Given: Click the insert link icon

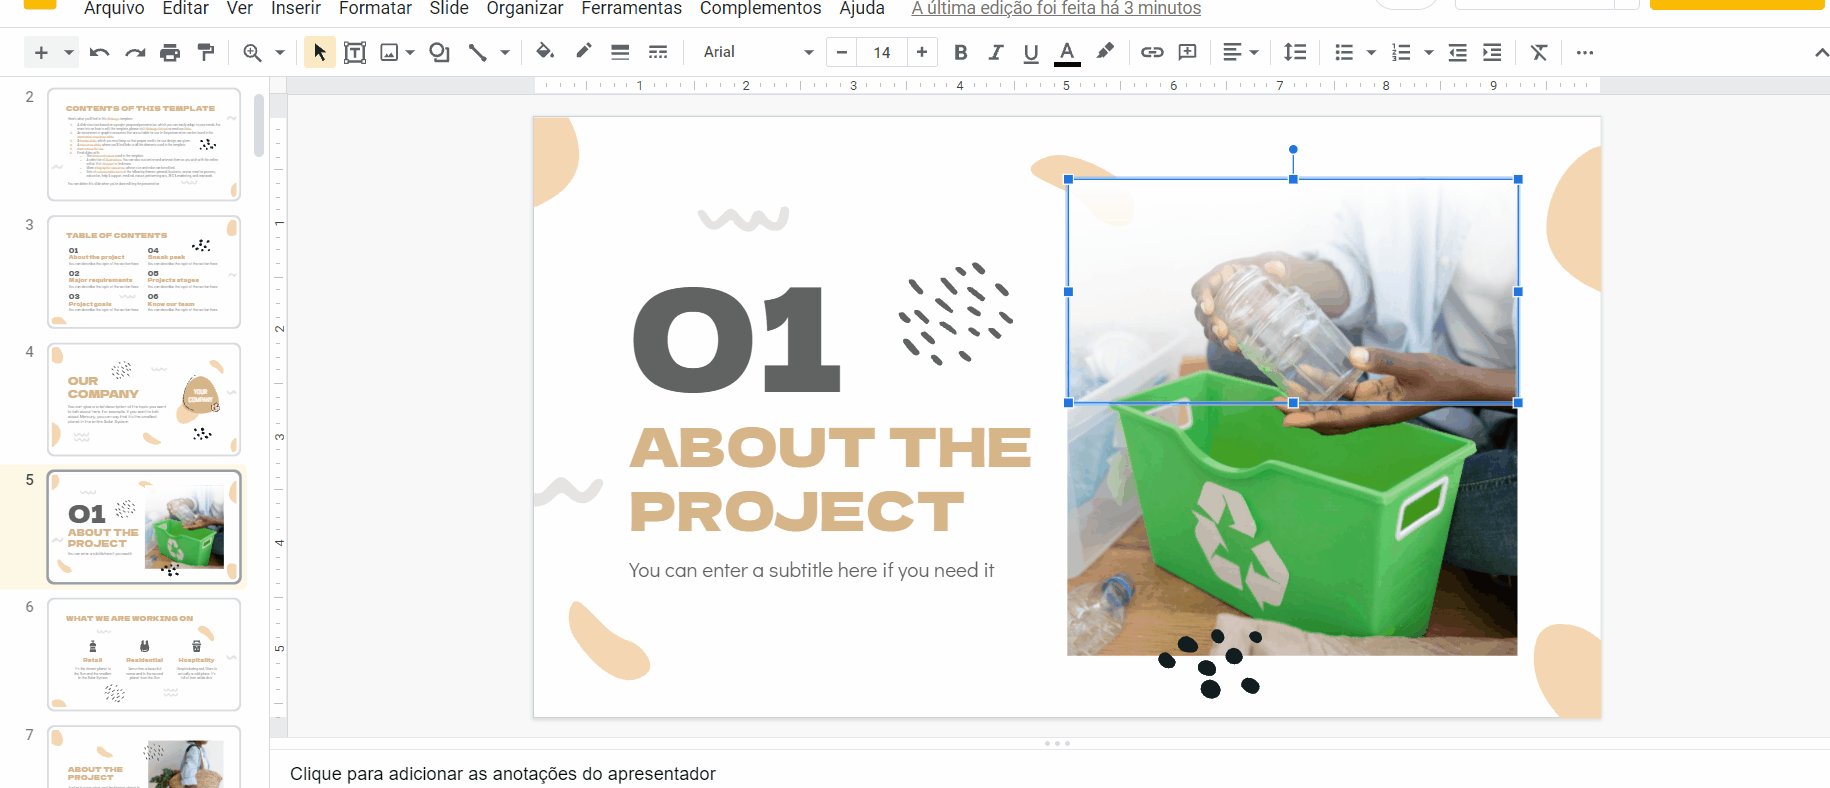Looking at the screenshot, I should click(1152, 52).
